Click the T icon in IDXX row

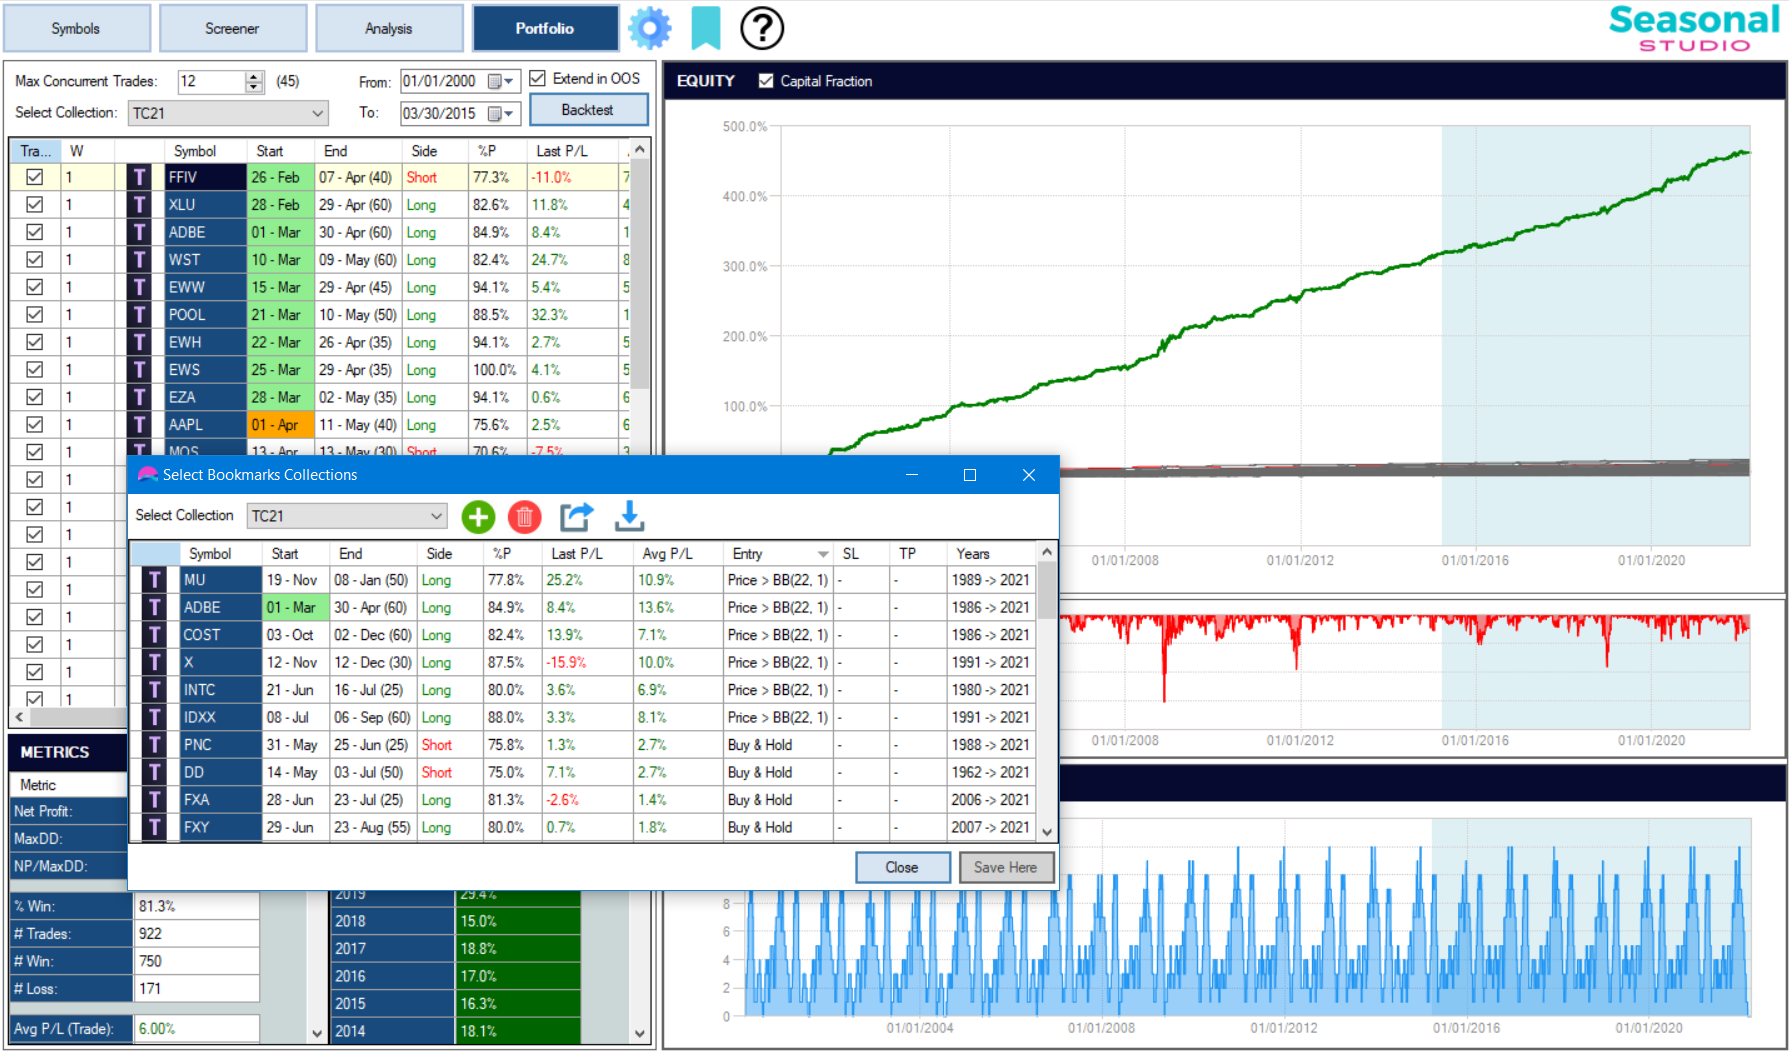pos(155,717)
